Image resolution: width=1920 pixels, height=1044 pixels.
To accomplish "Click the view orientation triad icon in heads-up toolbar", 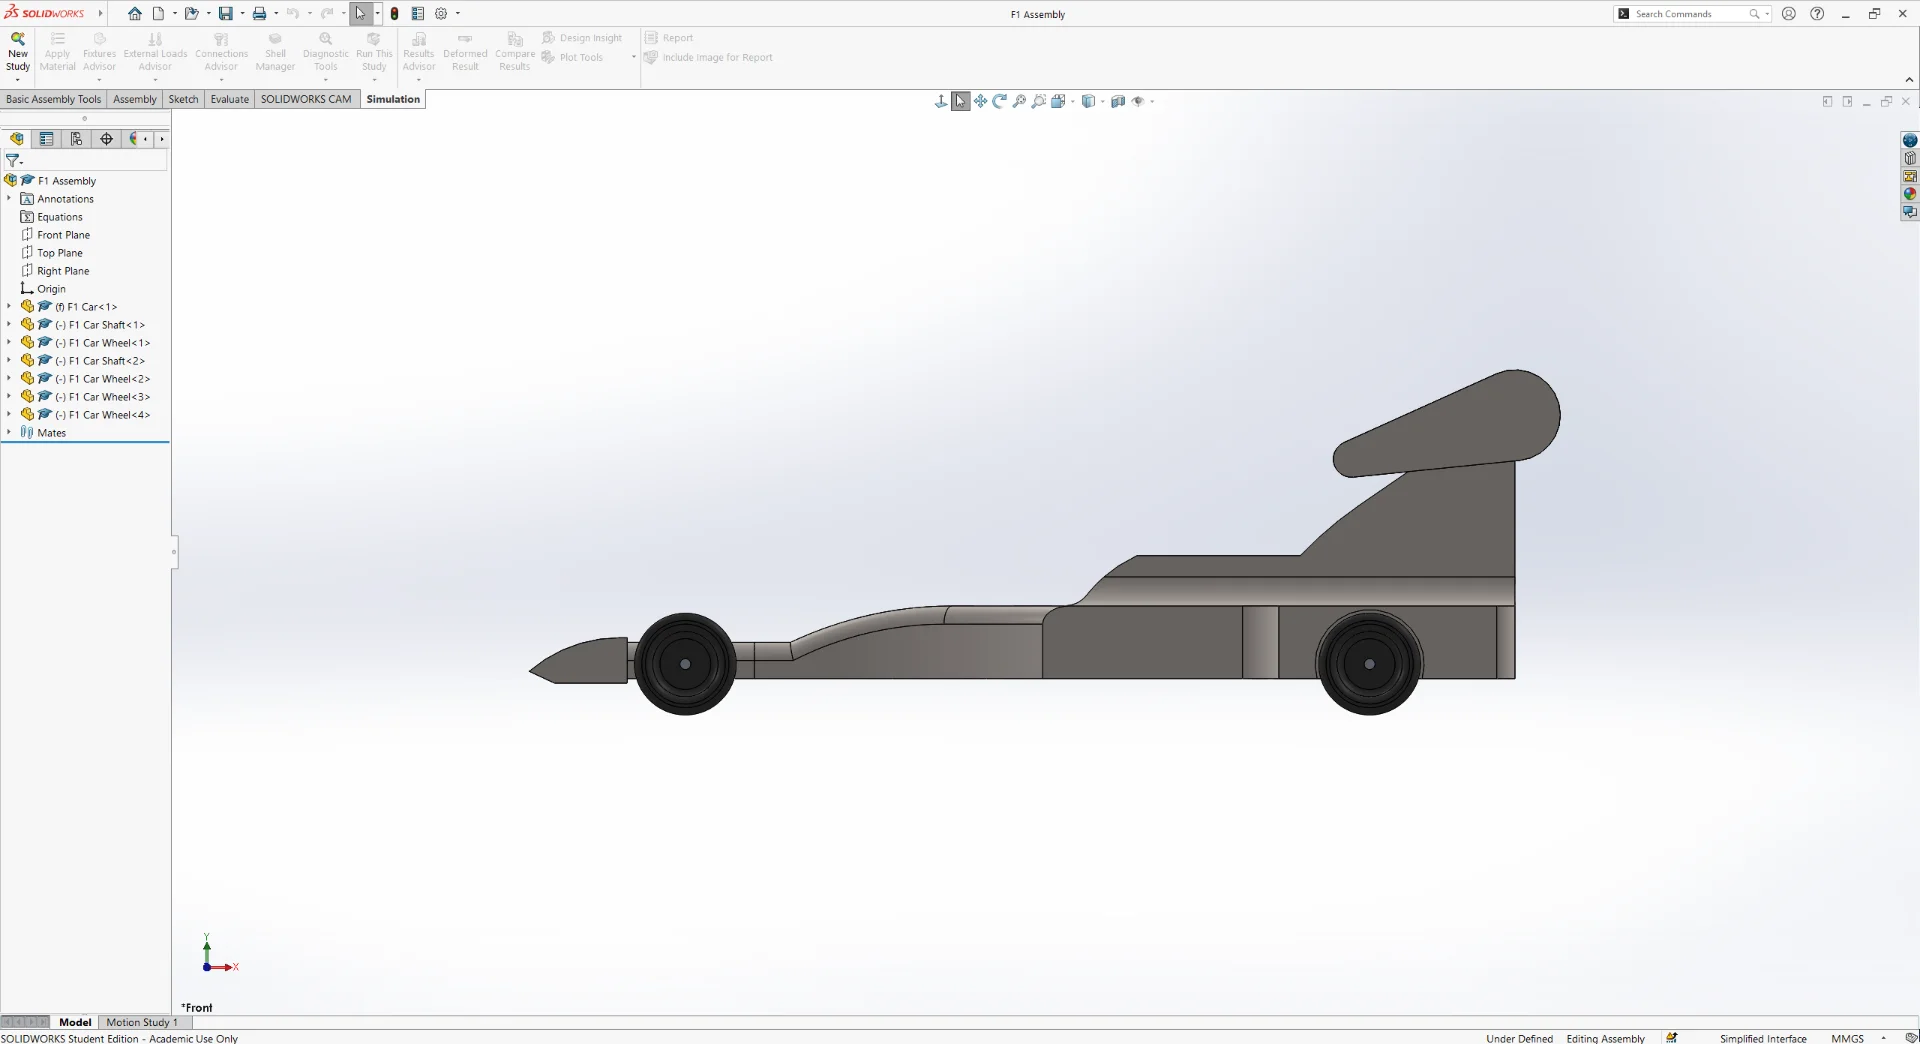I will [941, 101].
